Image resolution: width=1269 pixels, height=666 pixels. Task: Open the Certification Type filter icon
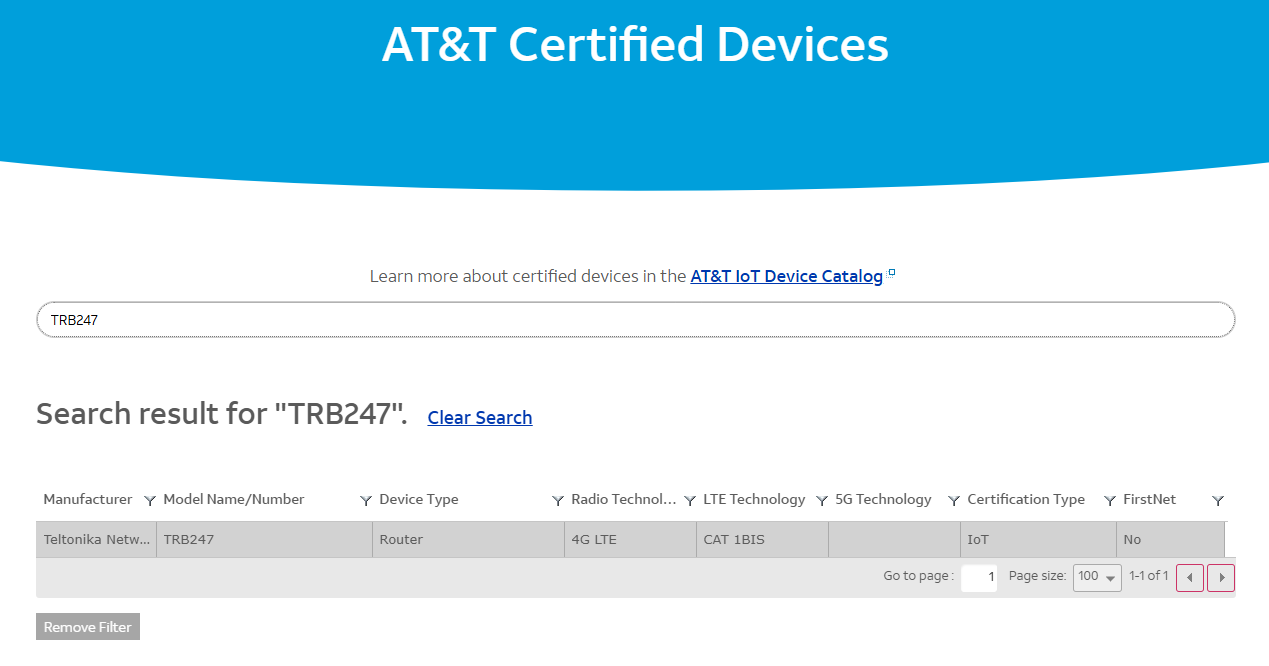tap(1110, 500)
